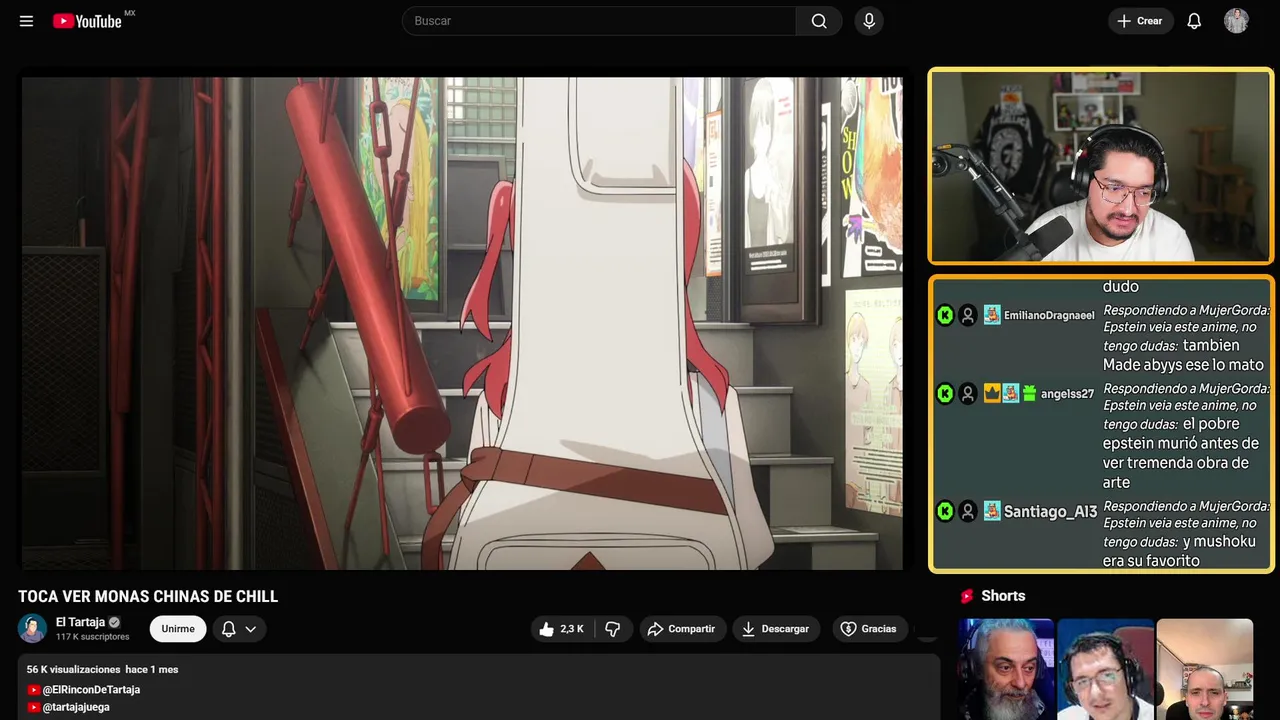Download the video via Descargar
The width and height of the screenshot is (1280, 720).
coord(776,629)
